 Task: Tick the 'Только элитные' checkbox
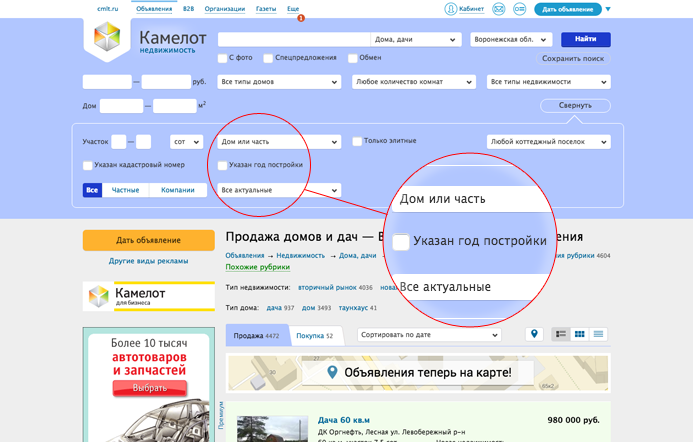(x=357, y=142)
